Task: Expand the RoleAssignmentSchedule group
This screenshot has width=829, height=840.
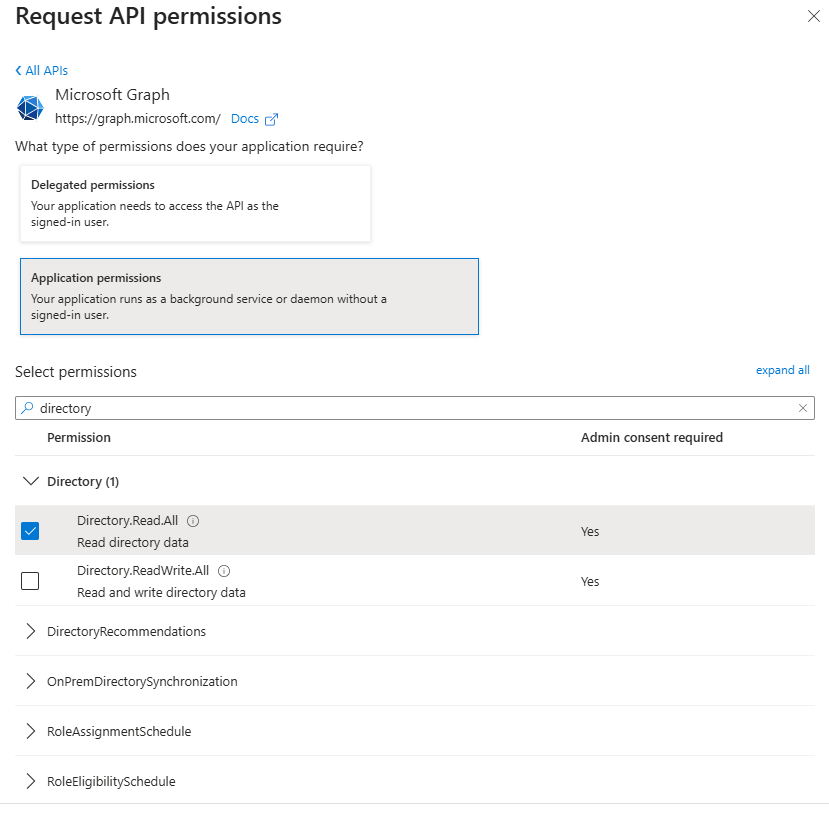Action: coord(30,731)
